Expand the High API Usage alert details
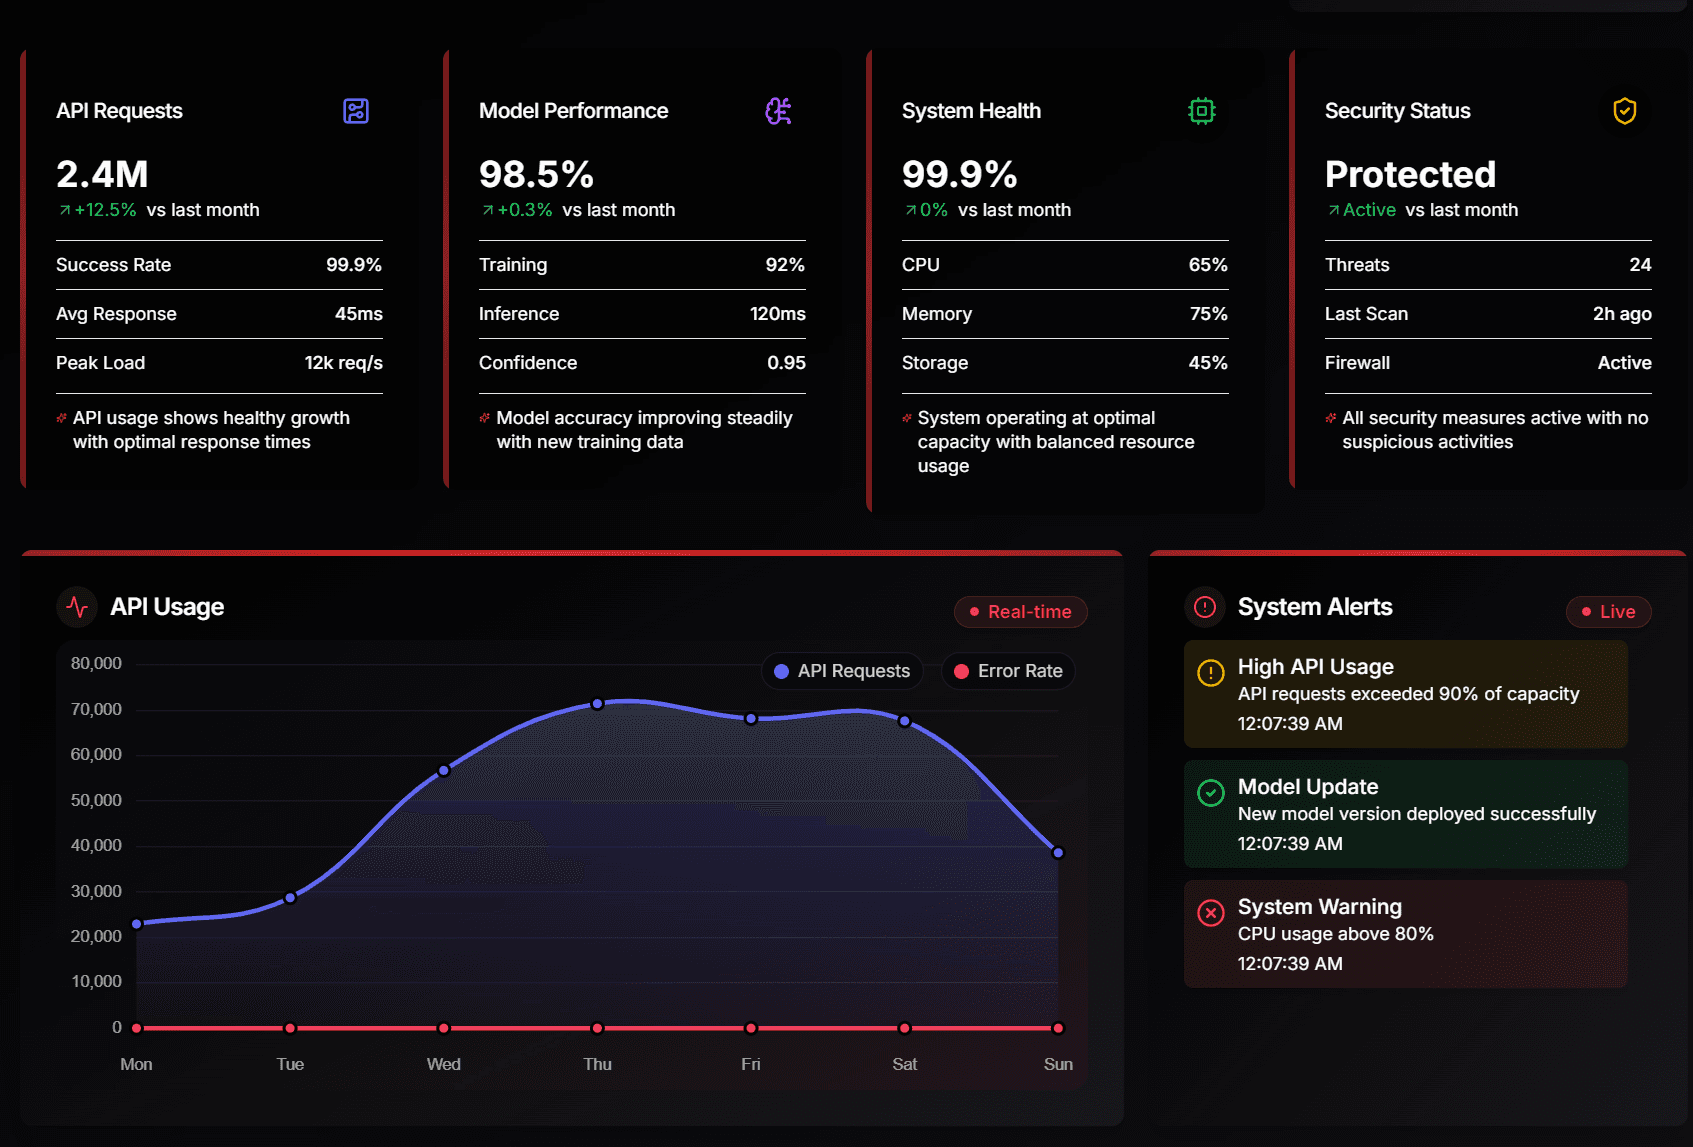Viewport: 1693px width, 1147px height. (x=1405, y=694)
